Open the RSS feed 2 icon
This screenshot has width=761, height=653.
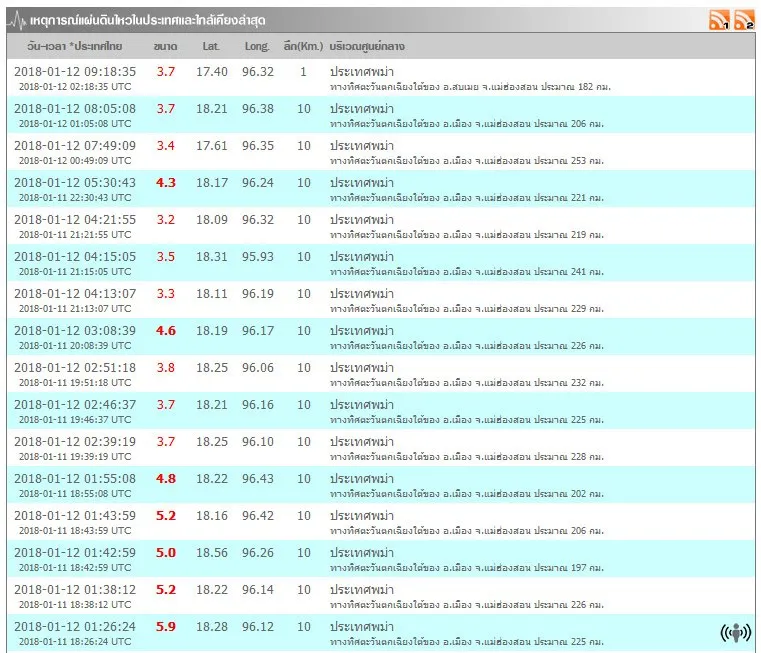click(743, 20)
